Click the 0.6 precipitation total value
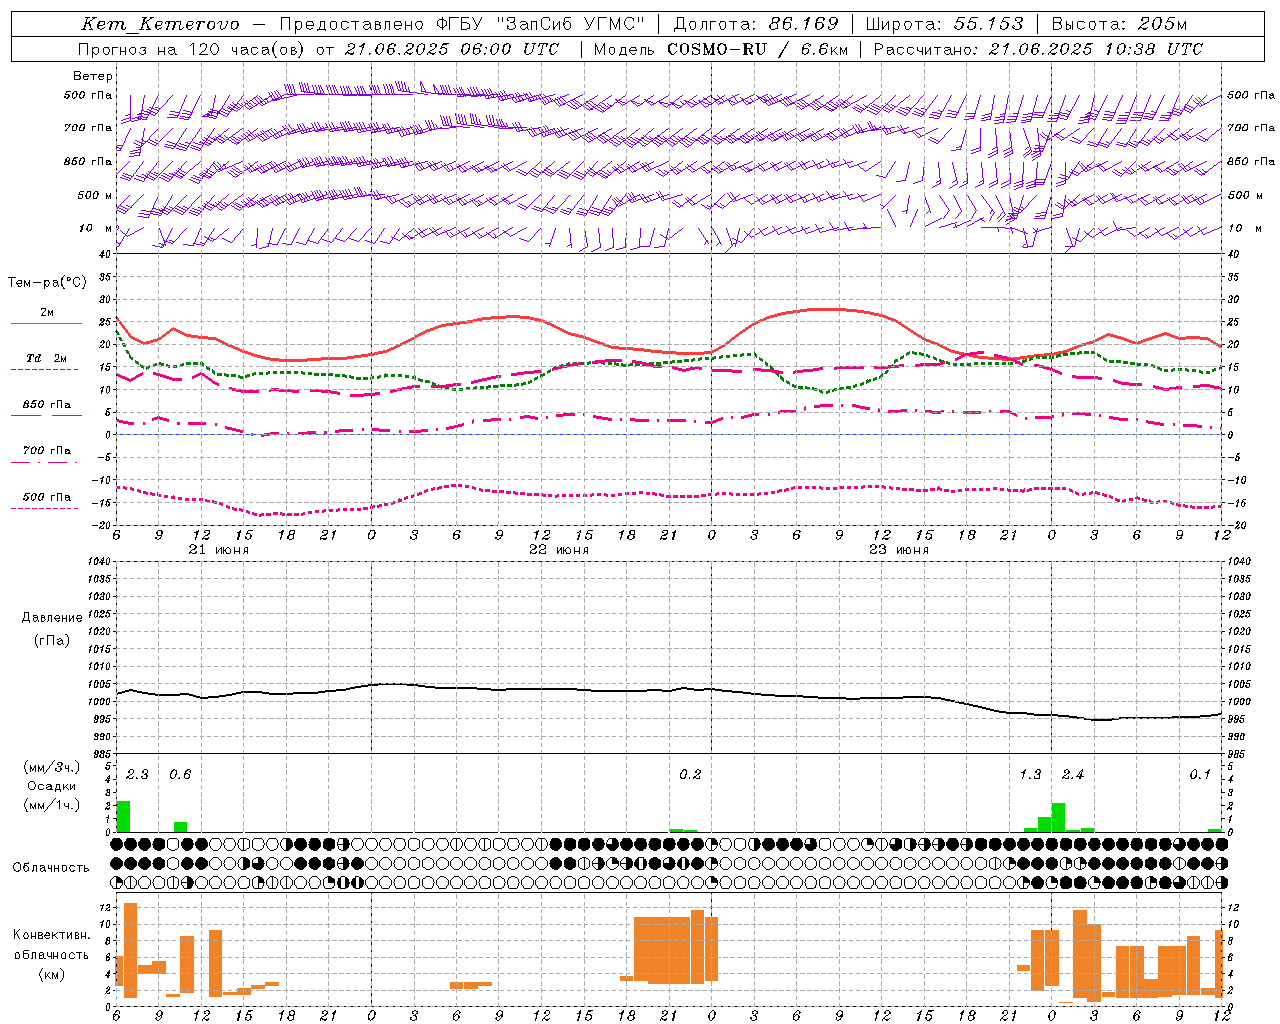The image size is (1280, 1024). click(180, 775)
